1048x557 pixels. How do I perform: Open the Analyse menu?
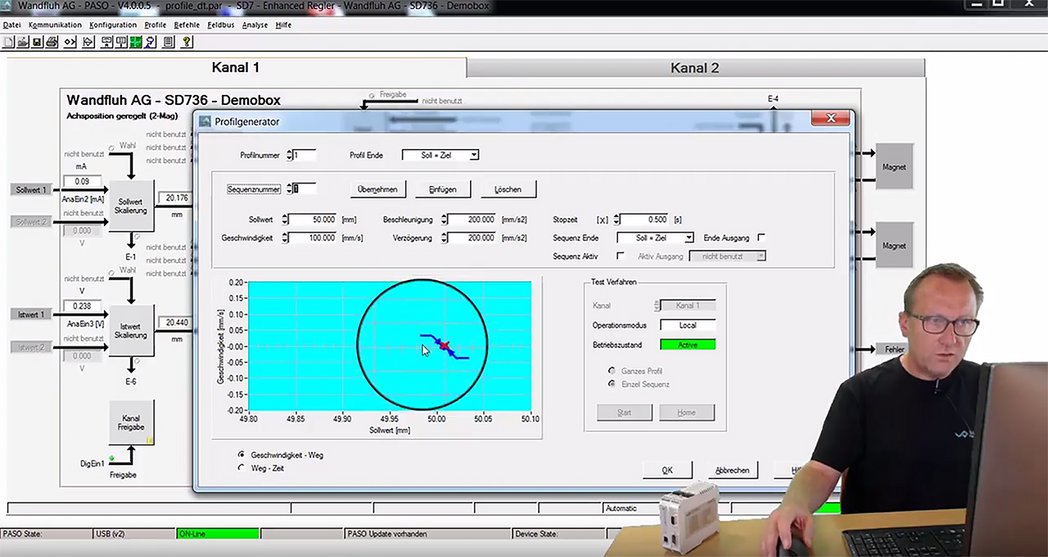point(255,25)
